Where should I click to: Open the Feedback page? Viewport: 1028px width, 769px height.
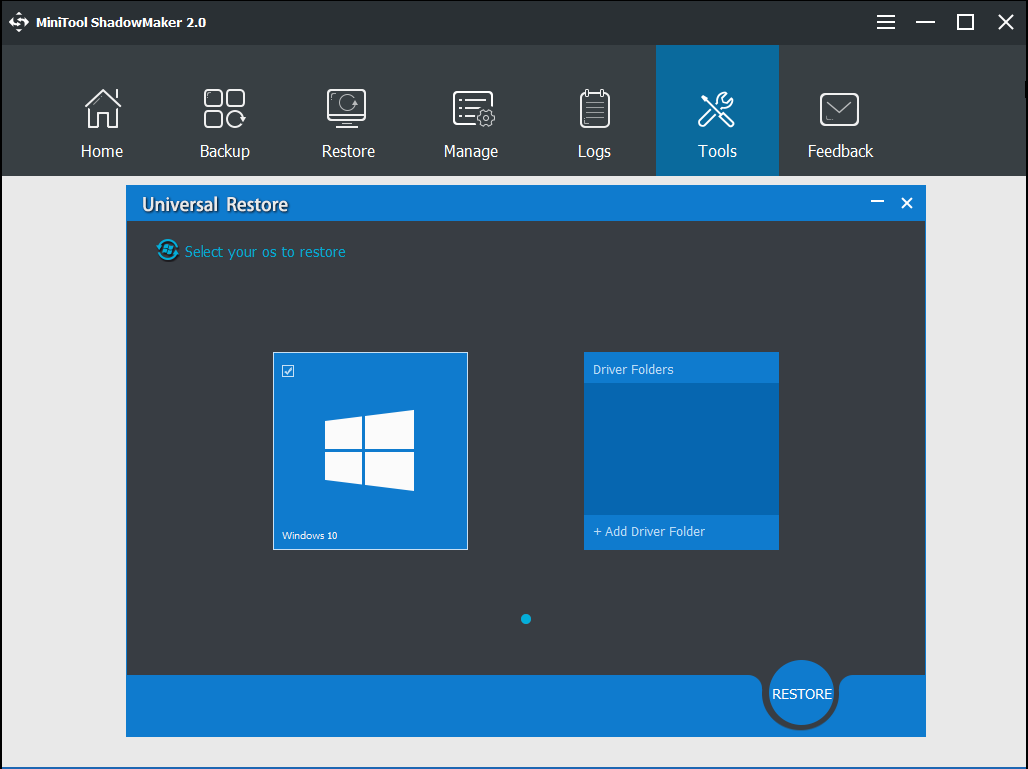(x=840, y=123)
